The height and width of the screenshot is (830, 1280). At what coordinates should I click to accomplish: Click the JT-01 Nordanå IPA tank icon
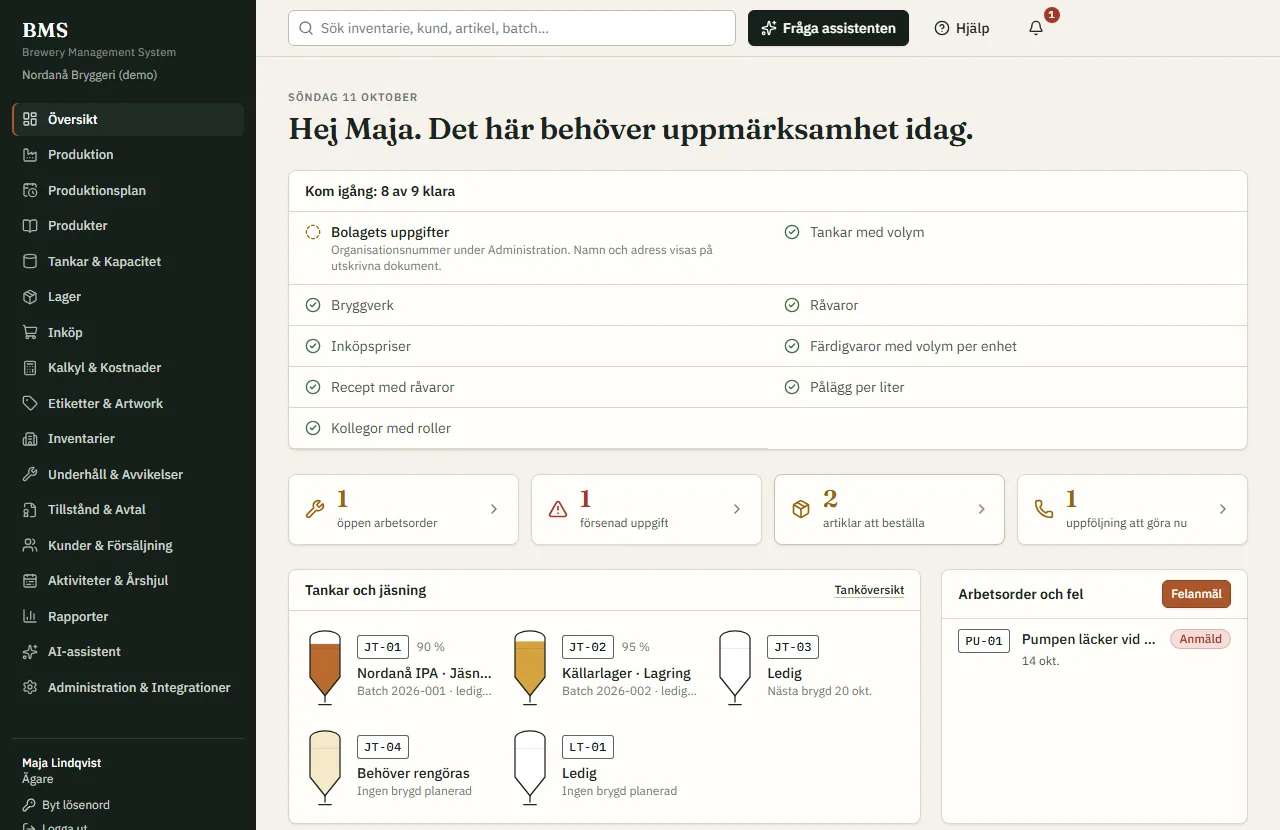[x=325, y=667]
